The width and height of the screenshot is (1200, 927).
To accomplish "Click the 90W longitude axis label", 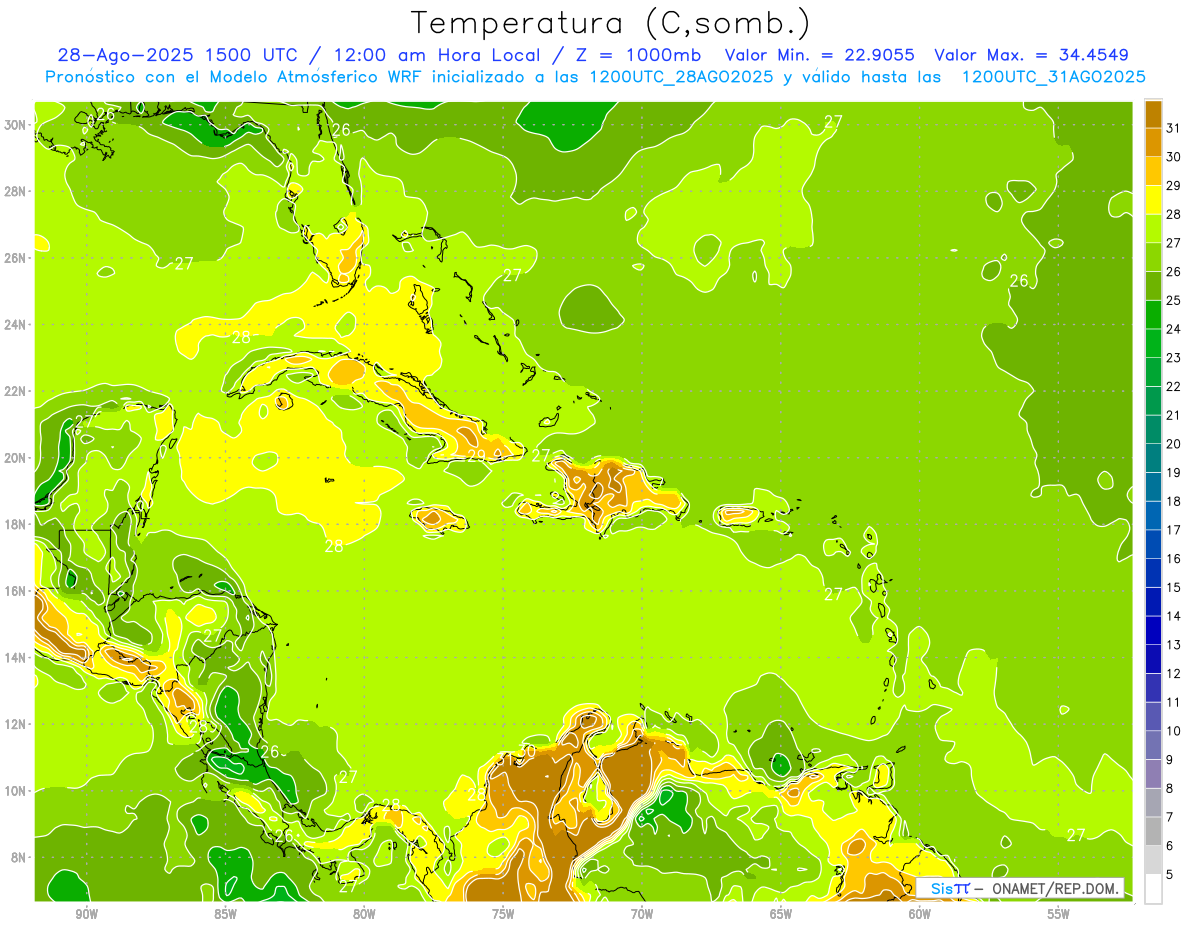I will point(86,914).
